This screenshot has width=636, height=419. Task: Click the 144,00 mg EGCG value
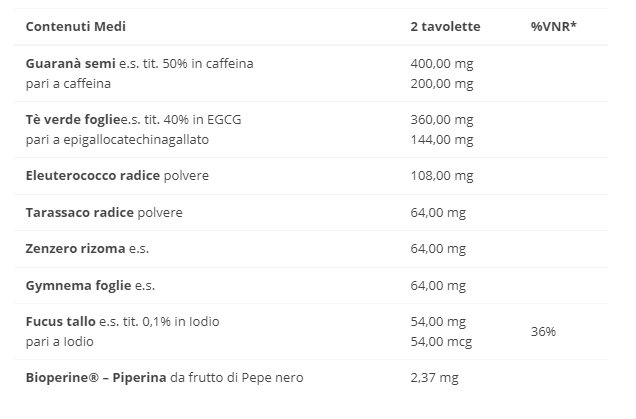point(442,140)
